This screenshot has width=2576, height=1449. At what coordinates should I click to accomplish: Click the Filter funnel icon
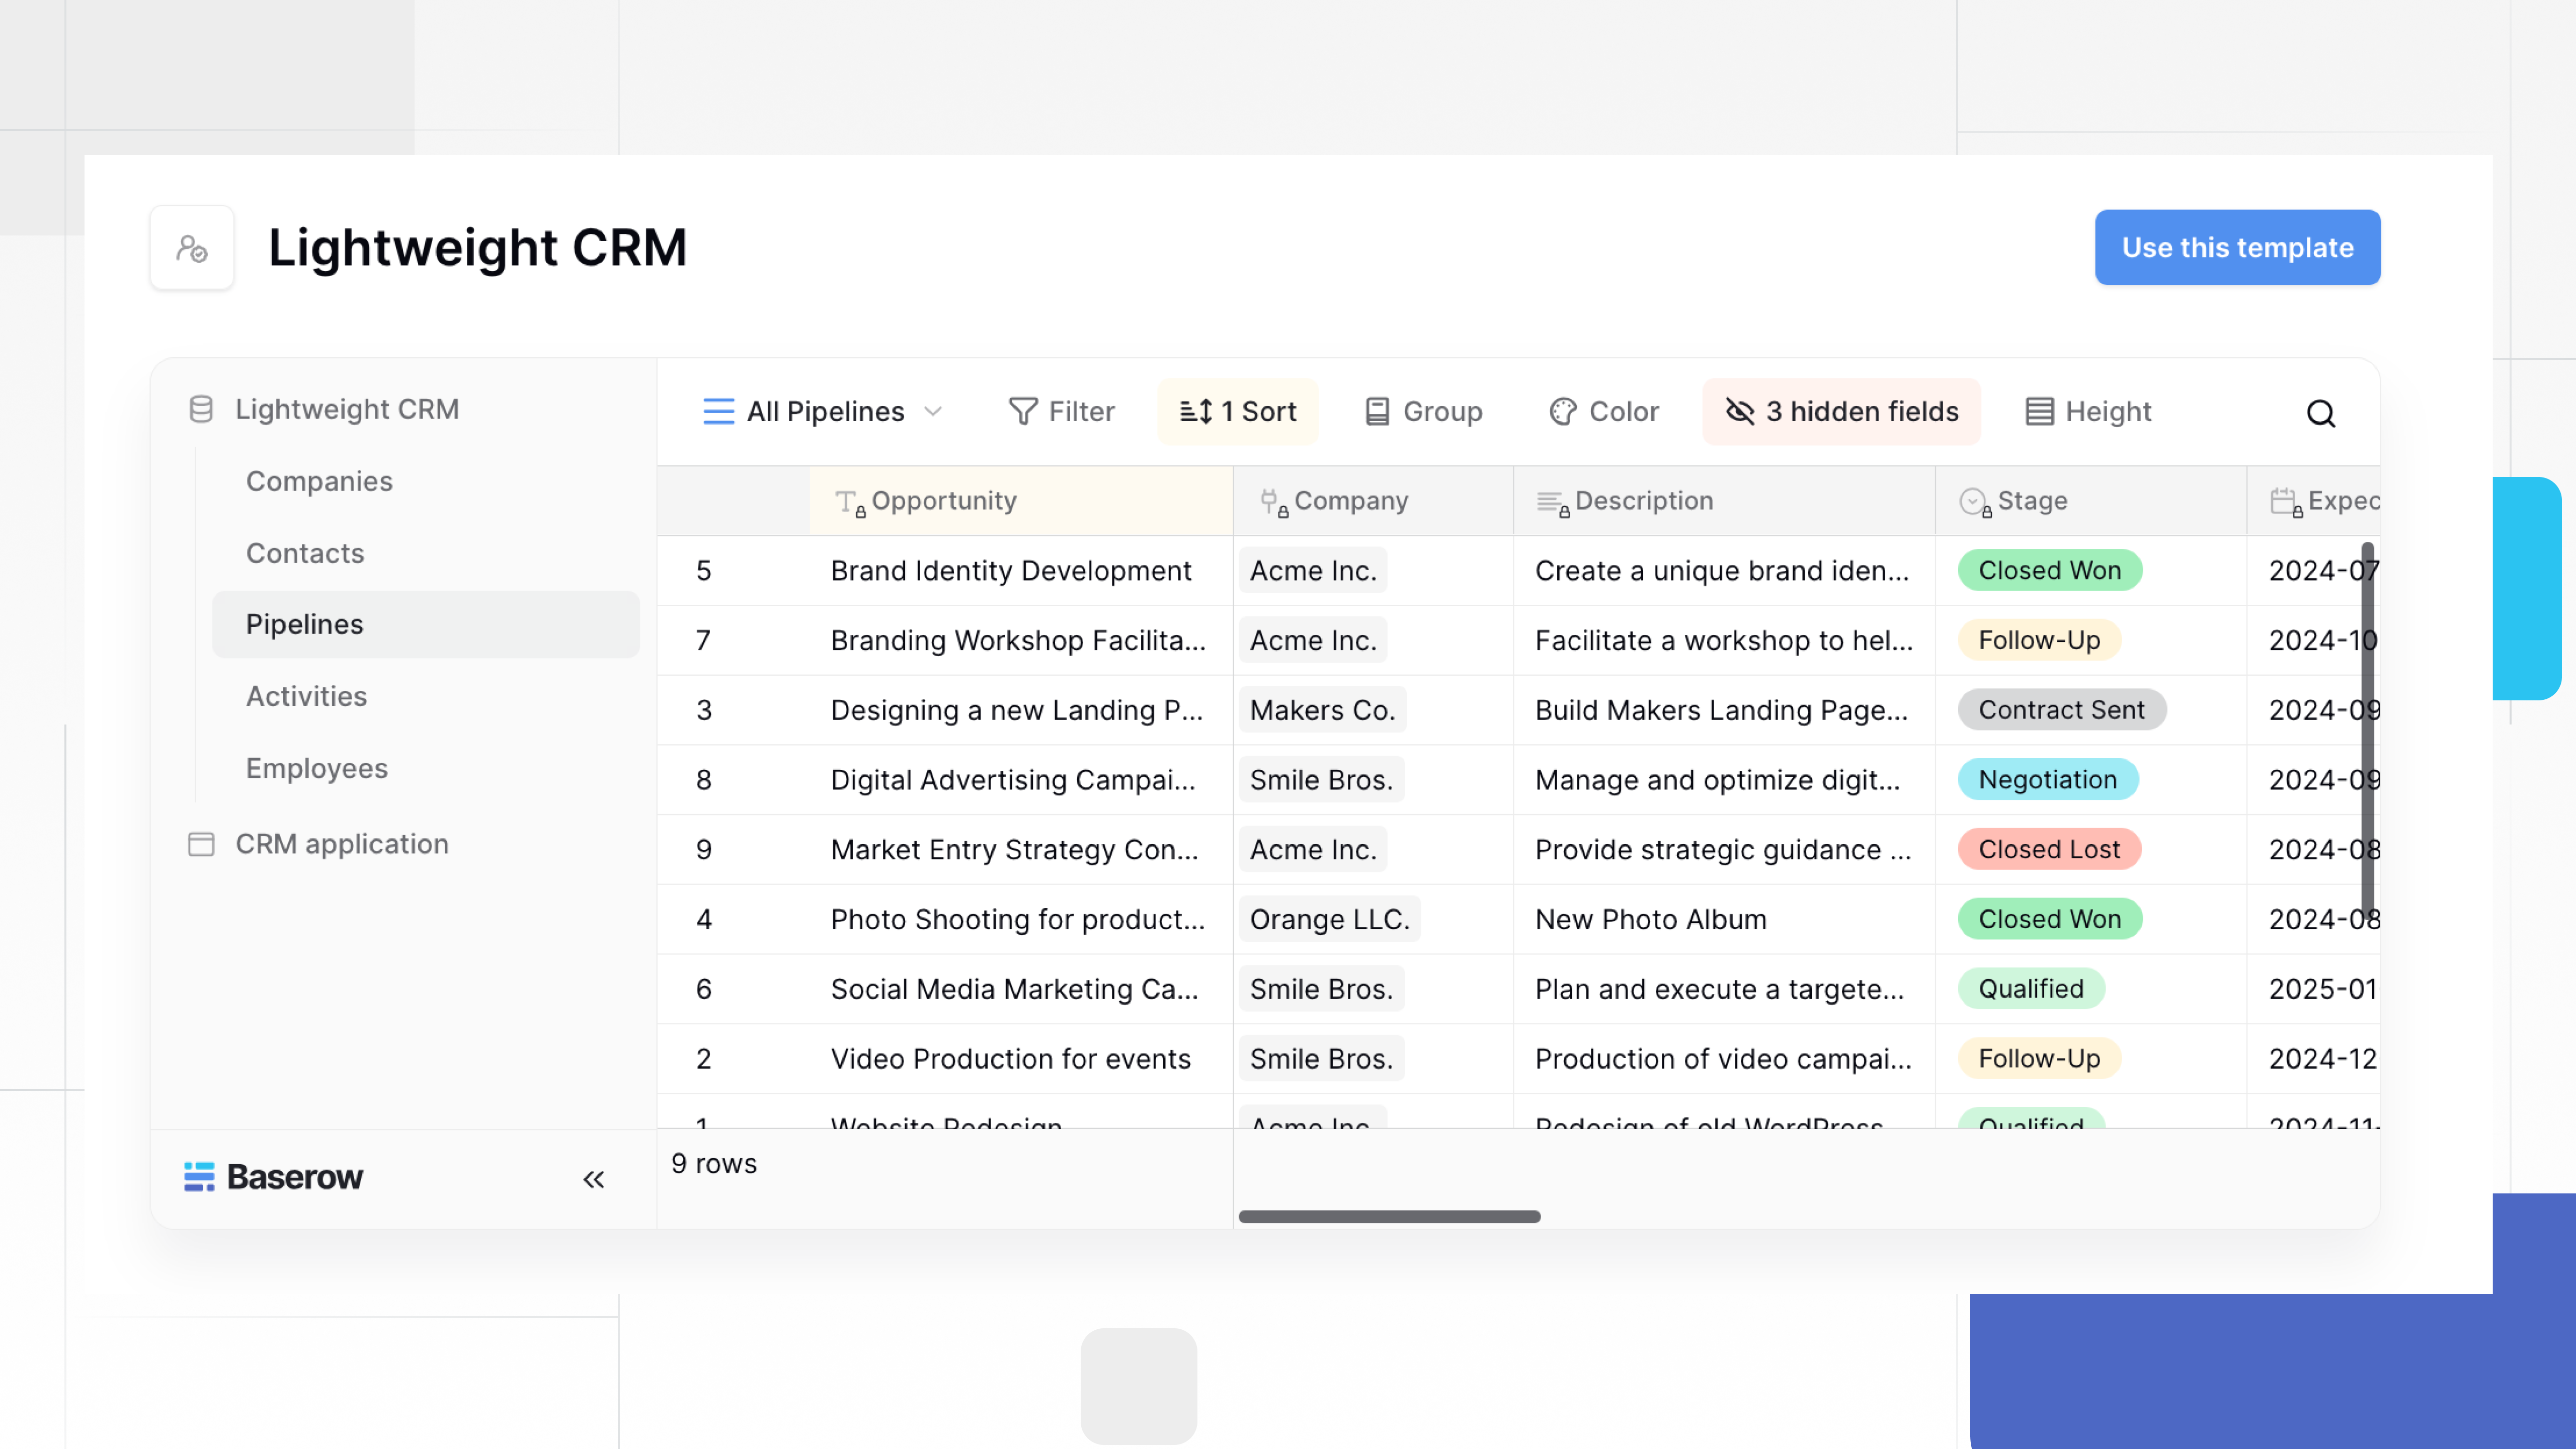1022,411
